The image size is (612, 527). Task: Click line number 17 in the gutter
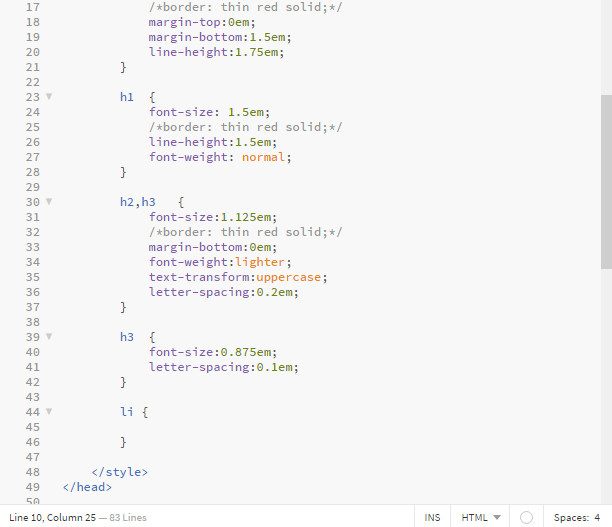coord(31,7)
